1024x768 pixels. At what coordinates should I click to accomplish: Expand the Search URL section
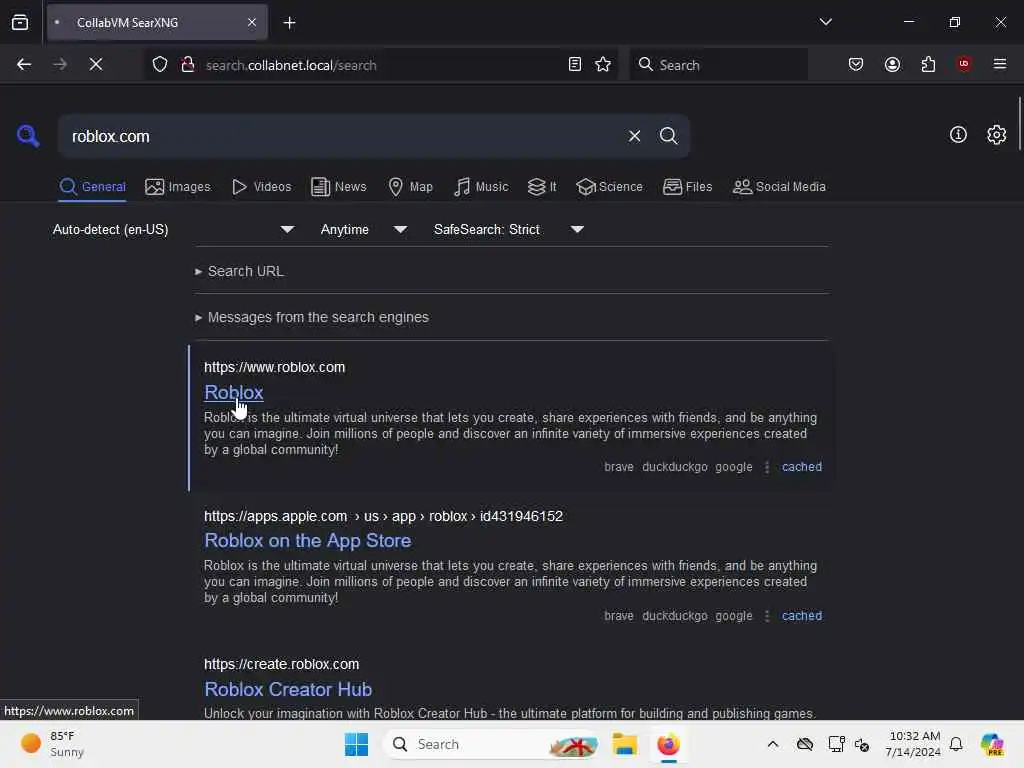pos(239,271)
